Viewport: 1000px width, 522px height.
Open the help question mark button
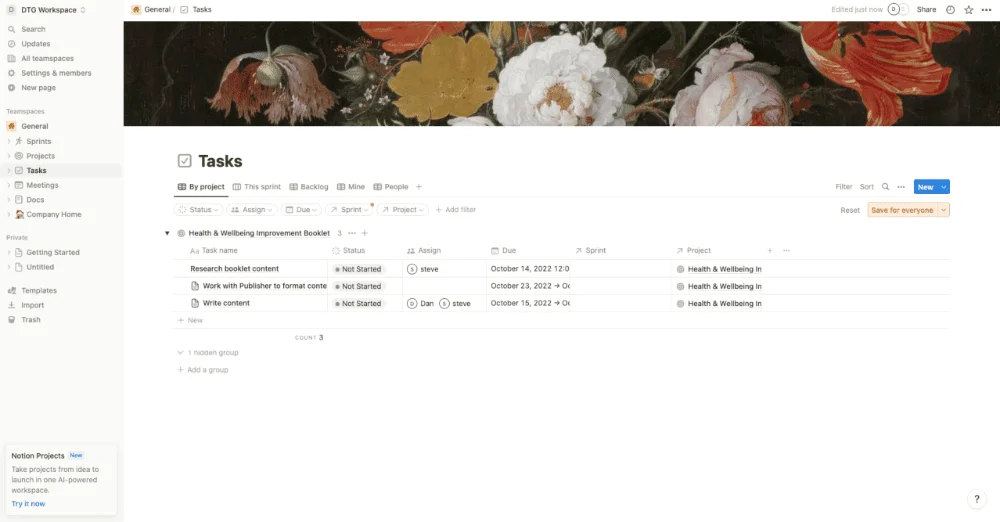coord(976,499)
